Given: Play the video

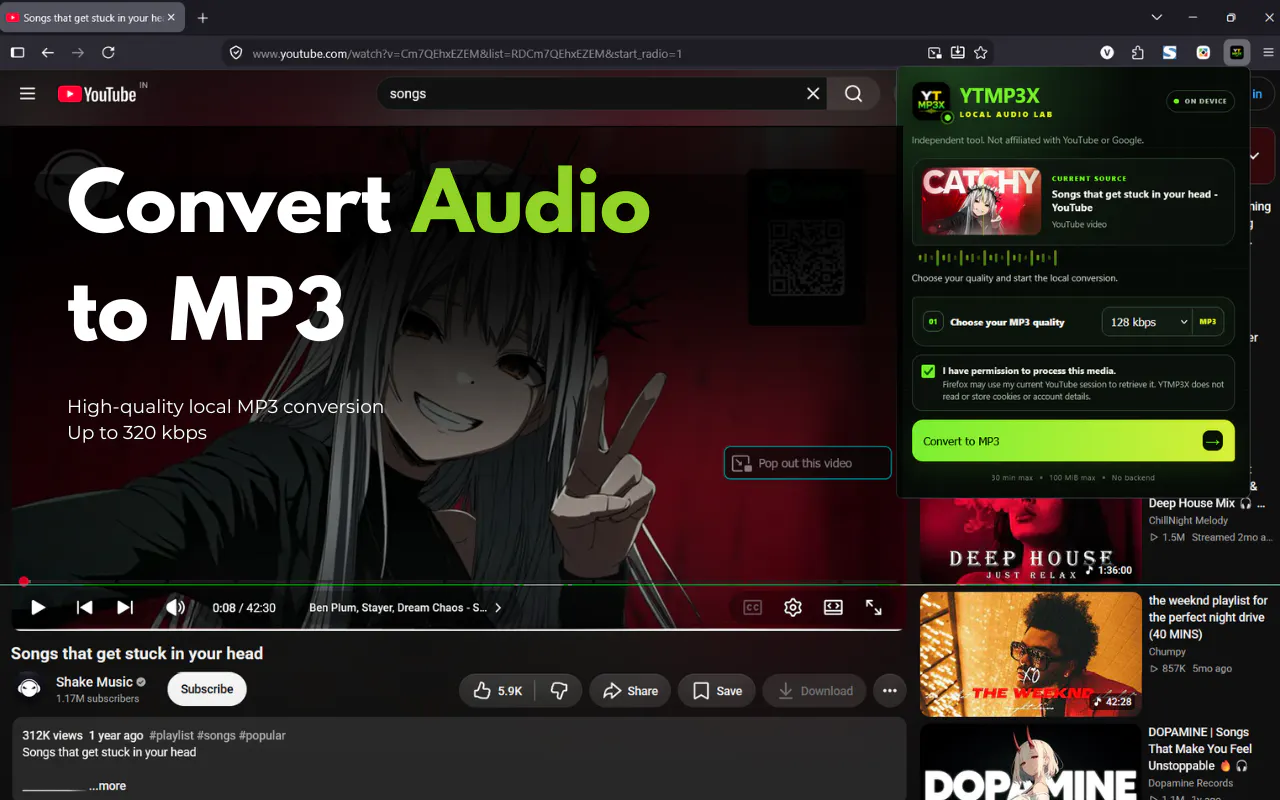Looking at the screenshot, I should (38, 607).
